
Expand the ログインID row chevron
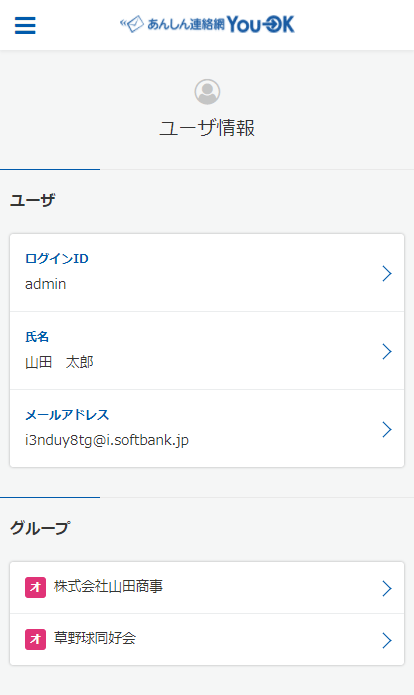coord(387,273)
